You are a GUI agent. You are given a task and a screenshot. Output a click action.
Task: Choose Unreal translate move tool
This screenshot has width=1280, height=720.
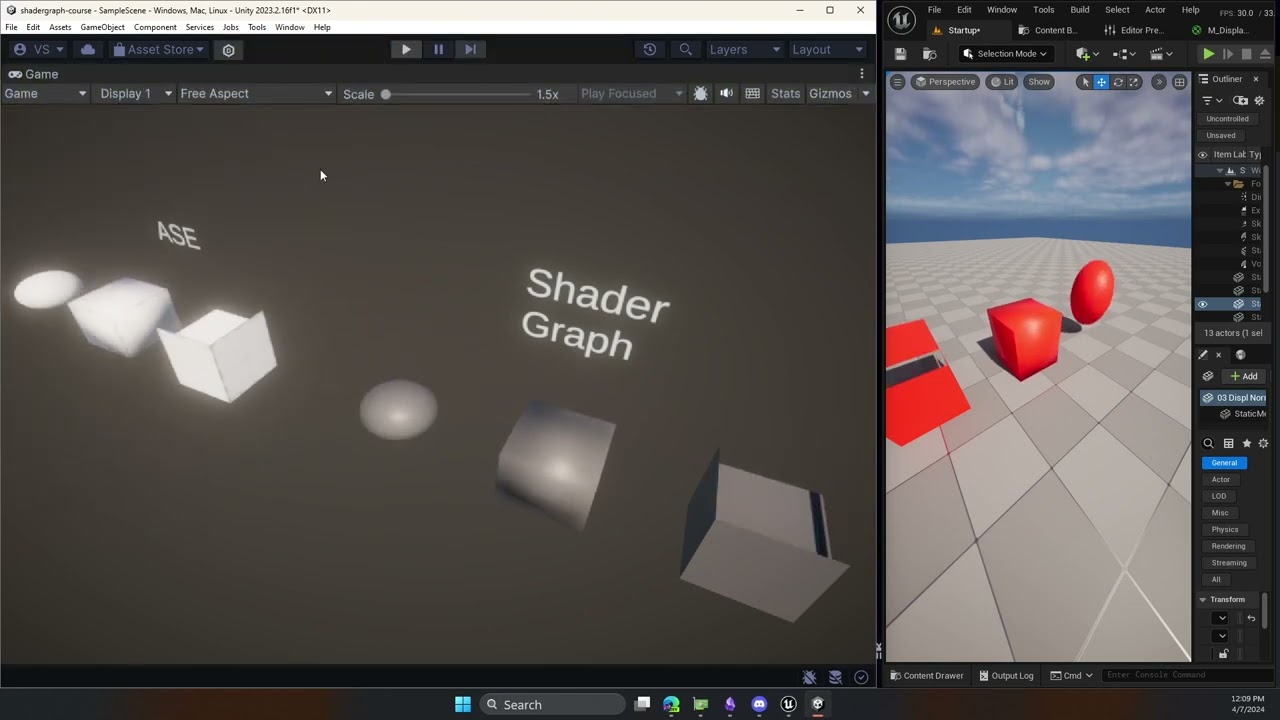[x=1101, y=82]
